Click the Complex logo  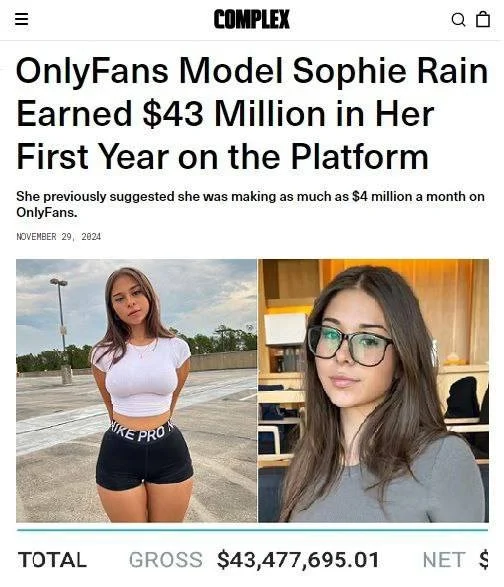[x=252, y=19]
